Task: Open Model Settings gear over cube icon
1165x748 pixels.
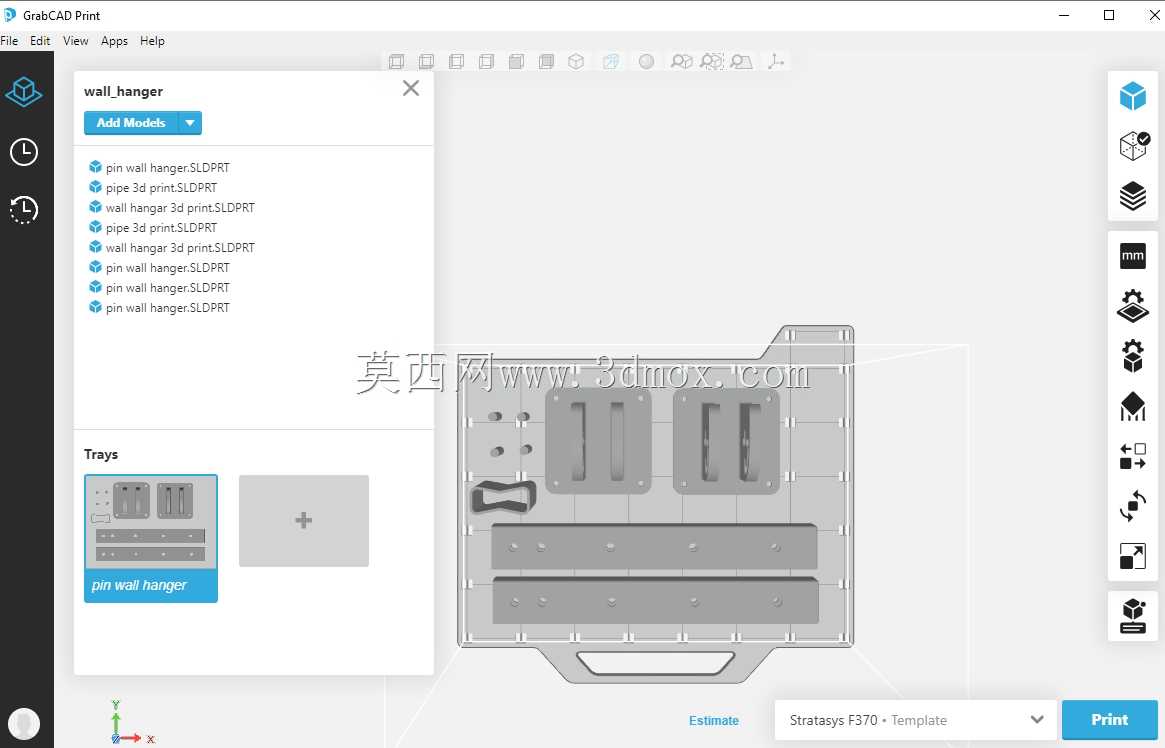Action: click(1132, 357)
